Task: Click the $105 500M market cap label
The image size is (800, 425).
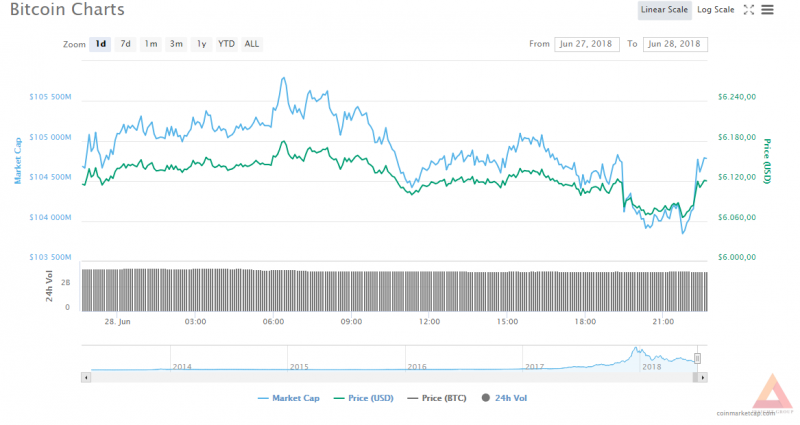Action: click(x=50, y=97)
